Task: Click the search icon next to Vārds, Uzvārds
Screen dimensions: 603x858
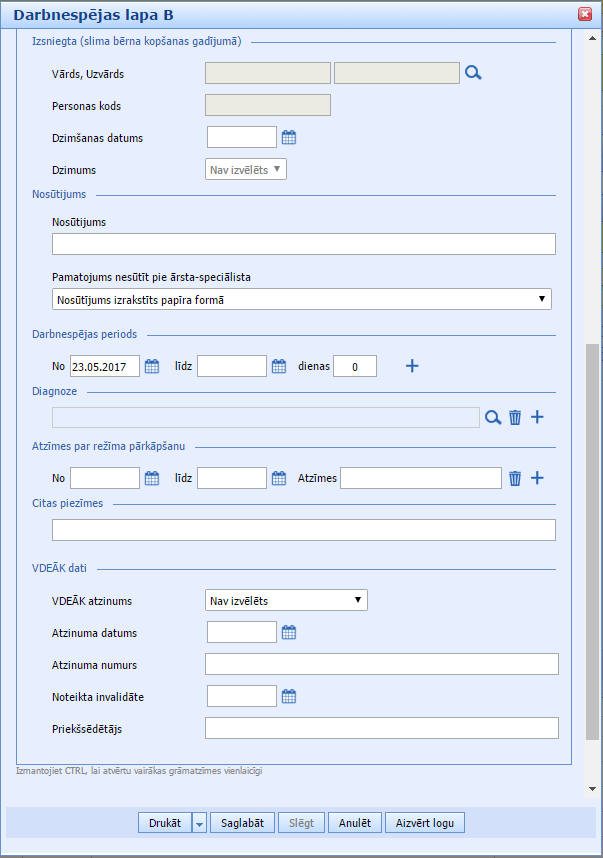Action: [473, 73]
